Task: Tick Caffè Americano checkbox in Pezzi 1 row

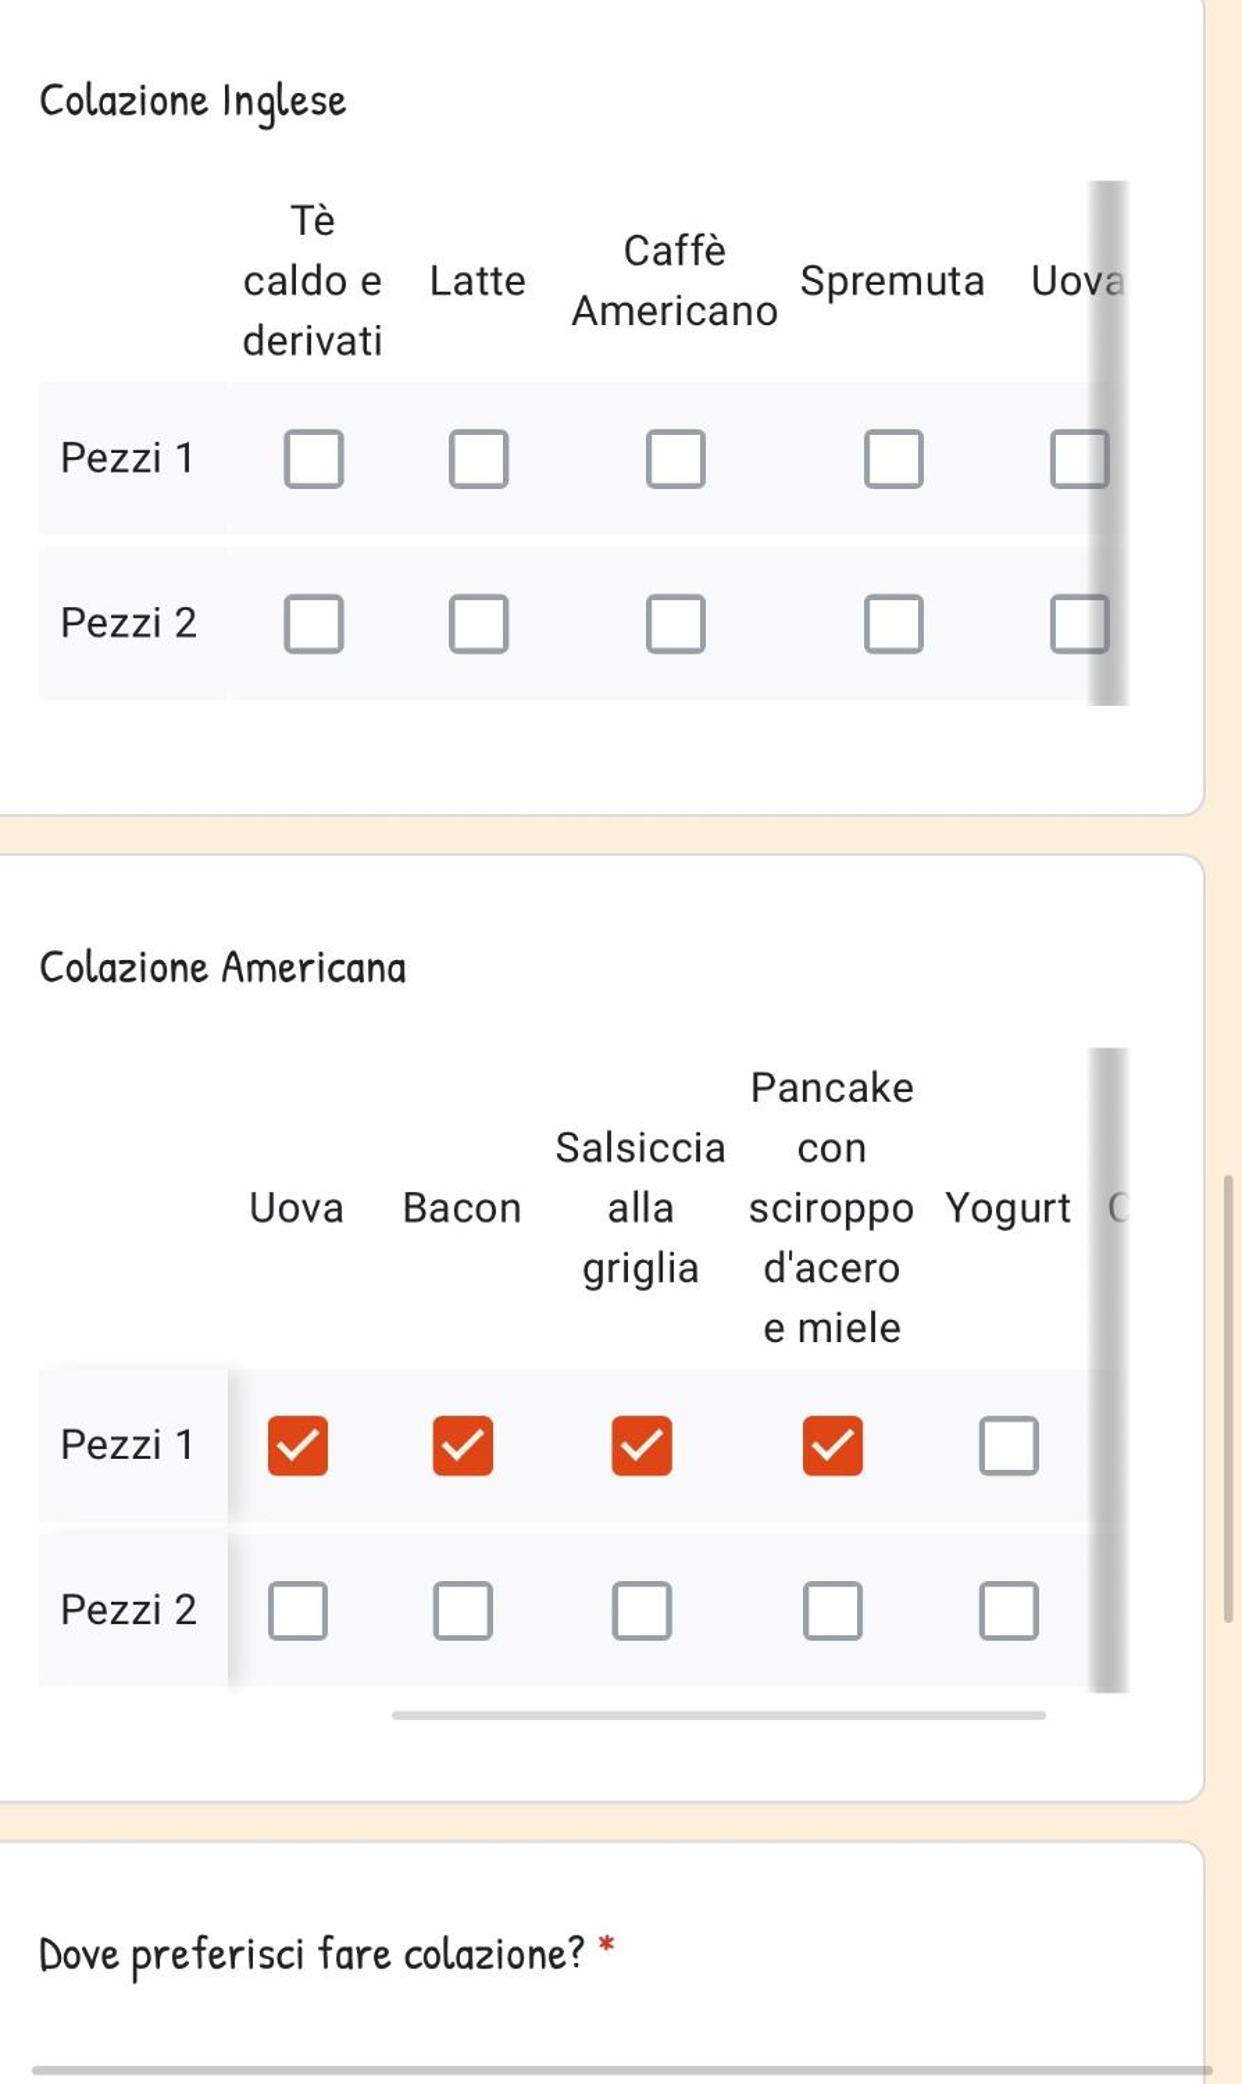Action: point(676,459)
